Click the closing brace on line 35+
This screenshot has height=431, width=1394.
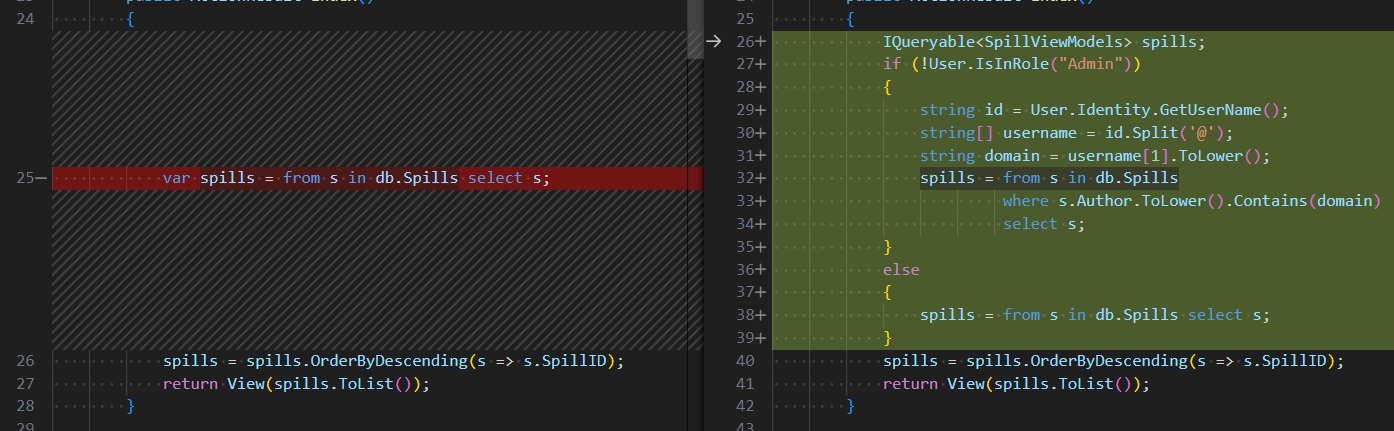pos(888,247)
